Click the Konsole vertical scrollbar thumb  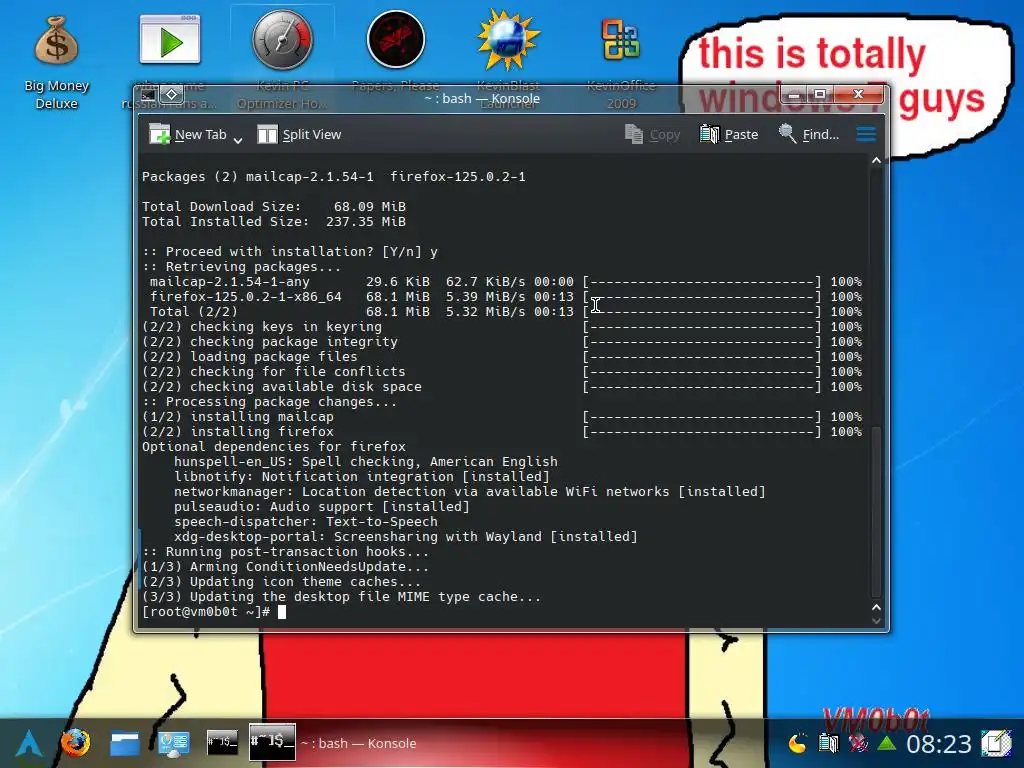tap(876, 511)
